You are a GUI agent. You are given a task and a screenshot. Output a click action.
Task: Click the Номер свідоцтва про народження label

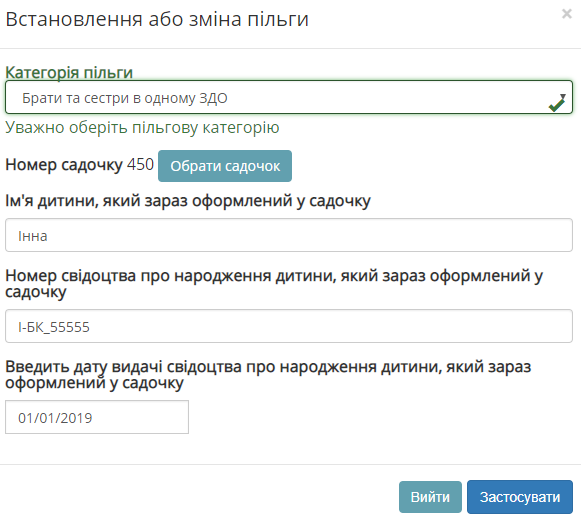coord(274,284)
